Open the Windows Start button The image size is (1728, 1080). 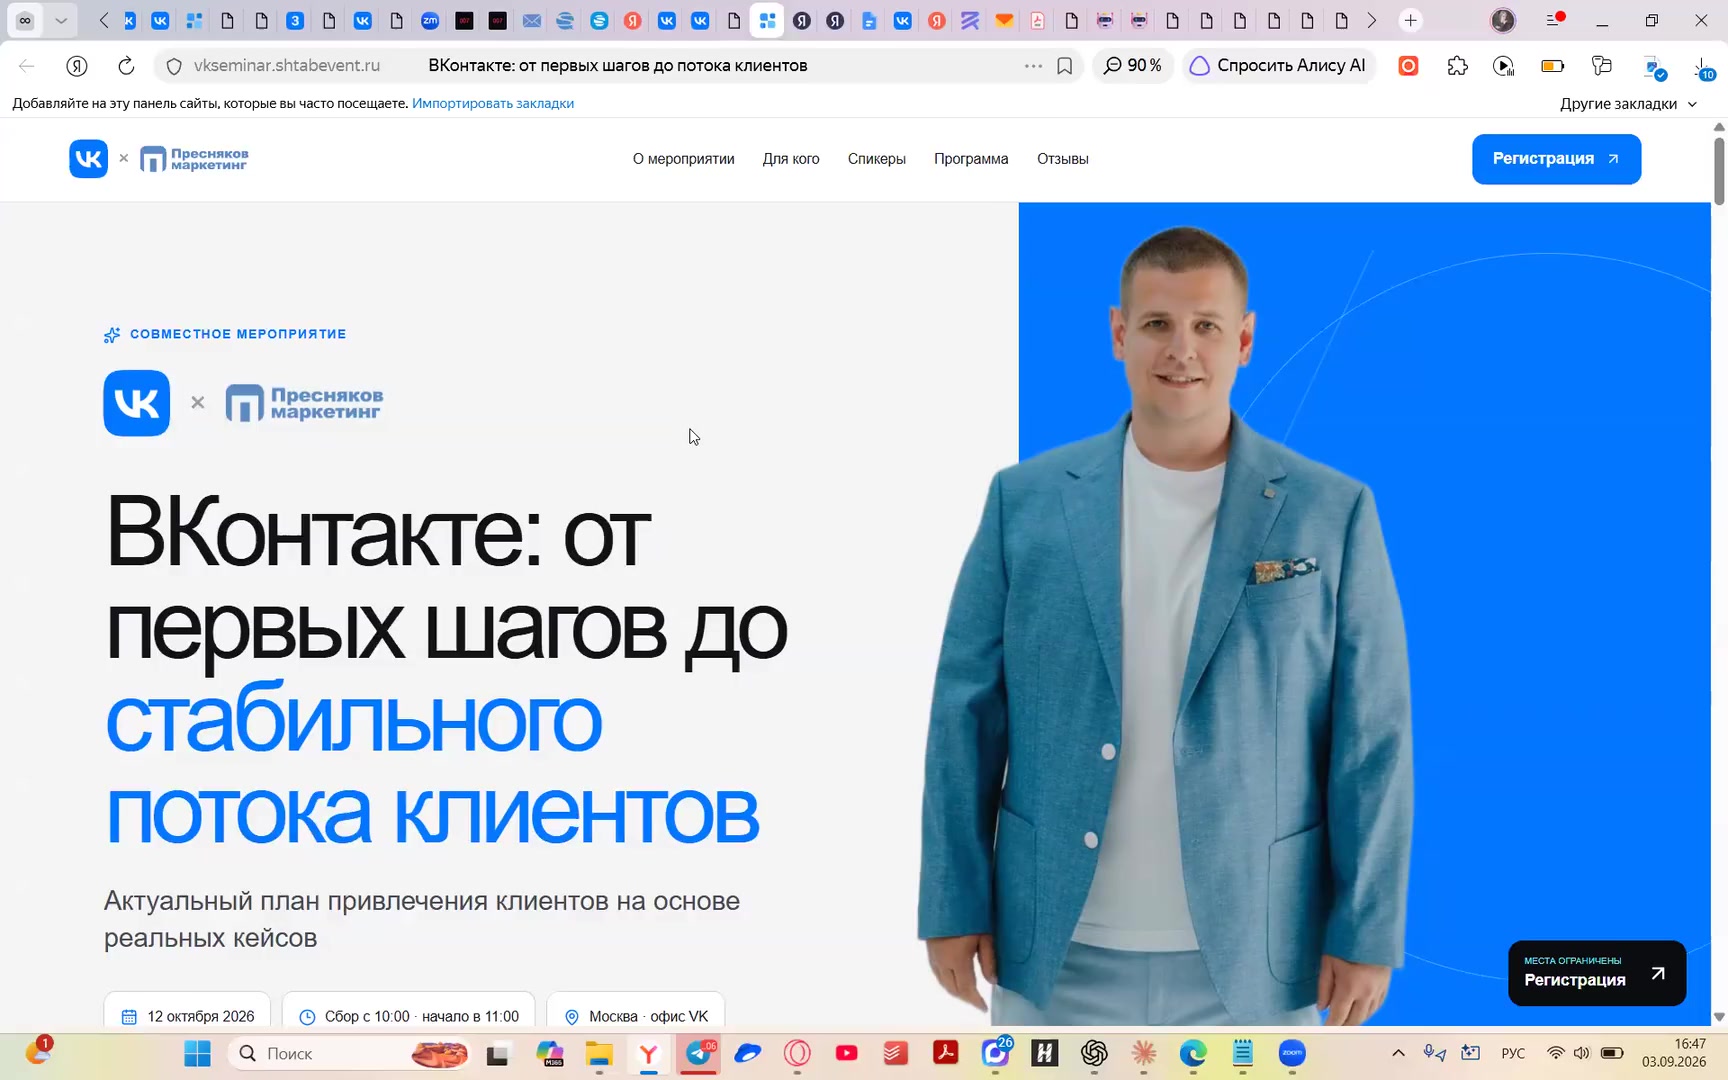[197, 1053]
